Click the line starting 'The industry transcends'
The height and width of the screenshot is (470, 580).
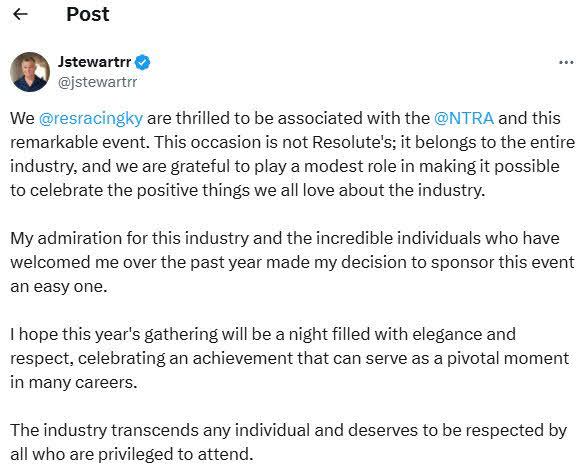pos(288,431)
